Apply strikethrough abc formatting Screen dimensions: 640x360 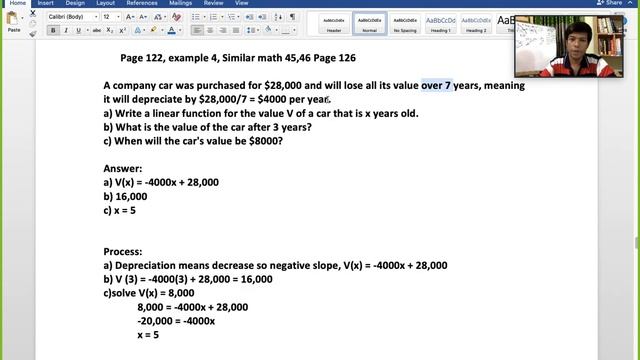[97, 30]
